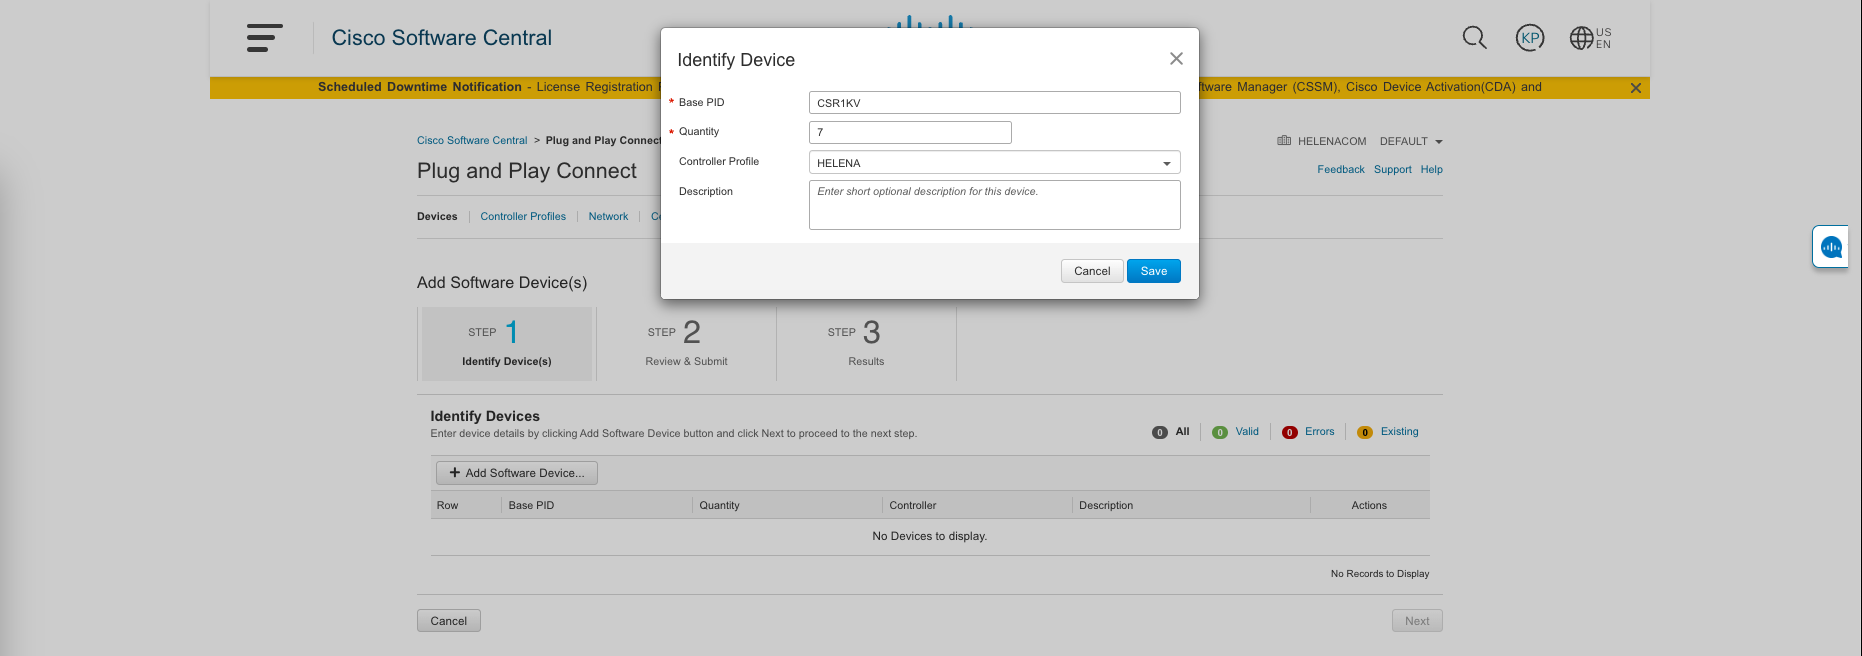The width and height of the screenshot is (1862, 656).
Task: Switch to the Network tab
Action: click(x=608, y=216)
